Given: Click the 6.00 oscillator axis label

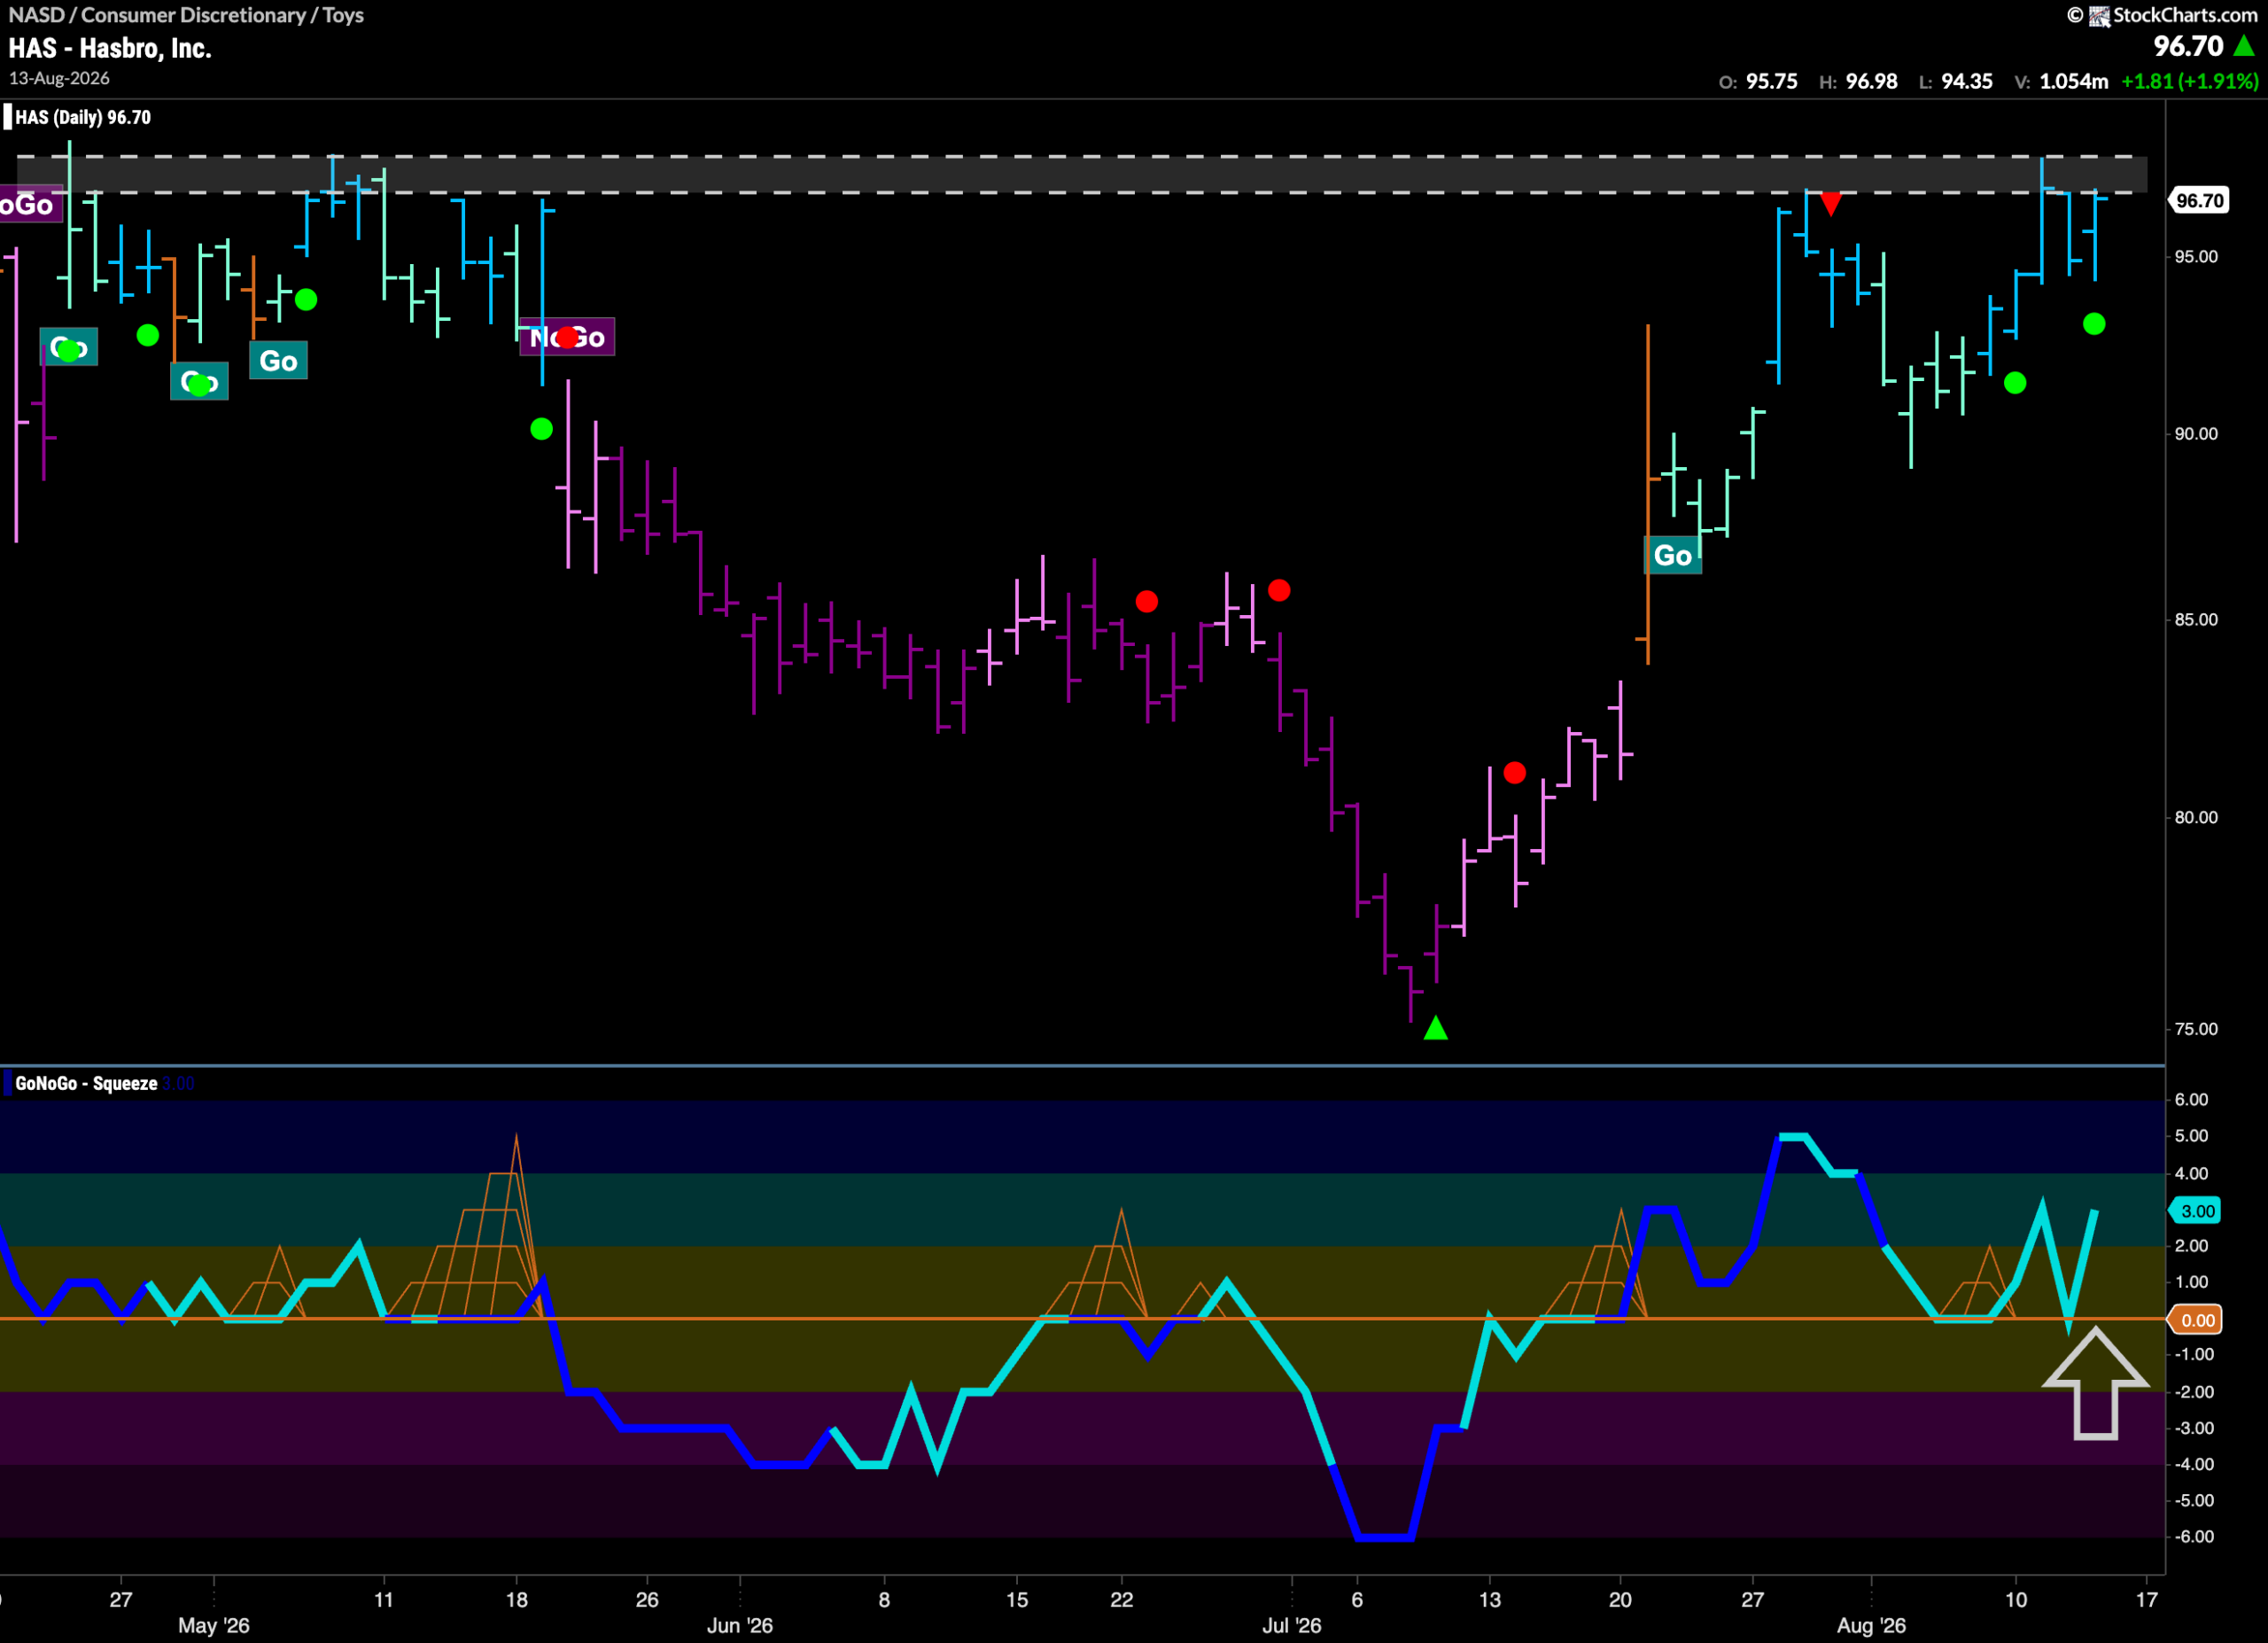Looking at the screenshot, I should [x=2191, y=1099].
